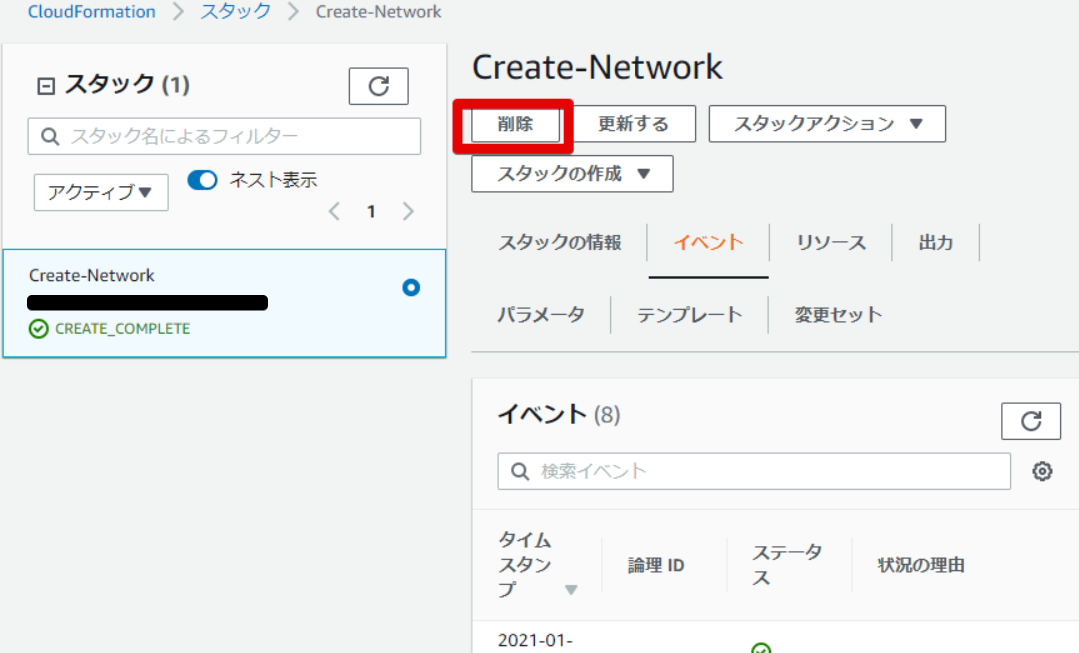Screen dimensions: 1079x653
Task: Open the スタックの作成 dropdown
Action: tap(571, 173)
